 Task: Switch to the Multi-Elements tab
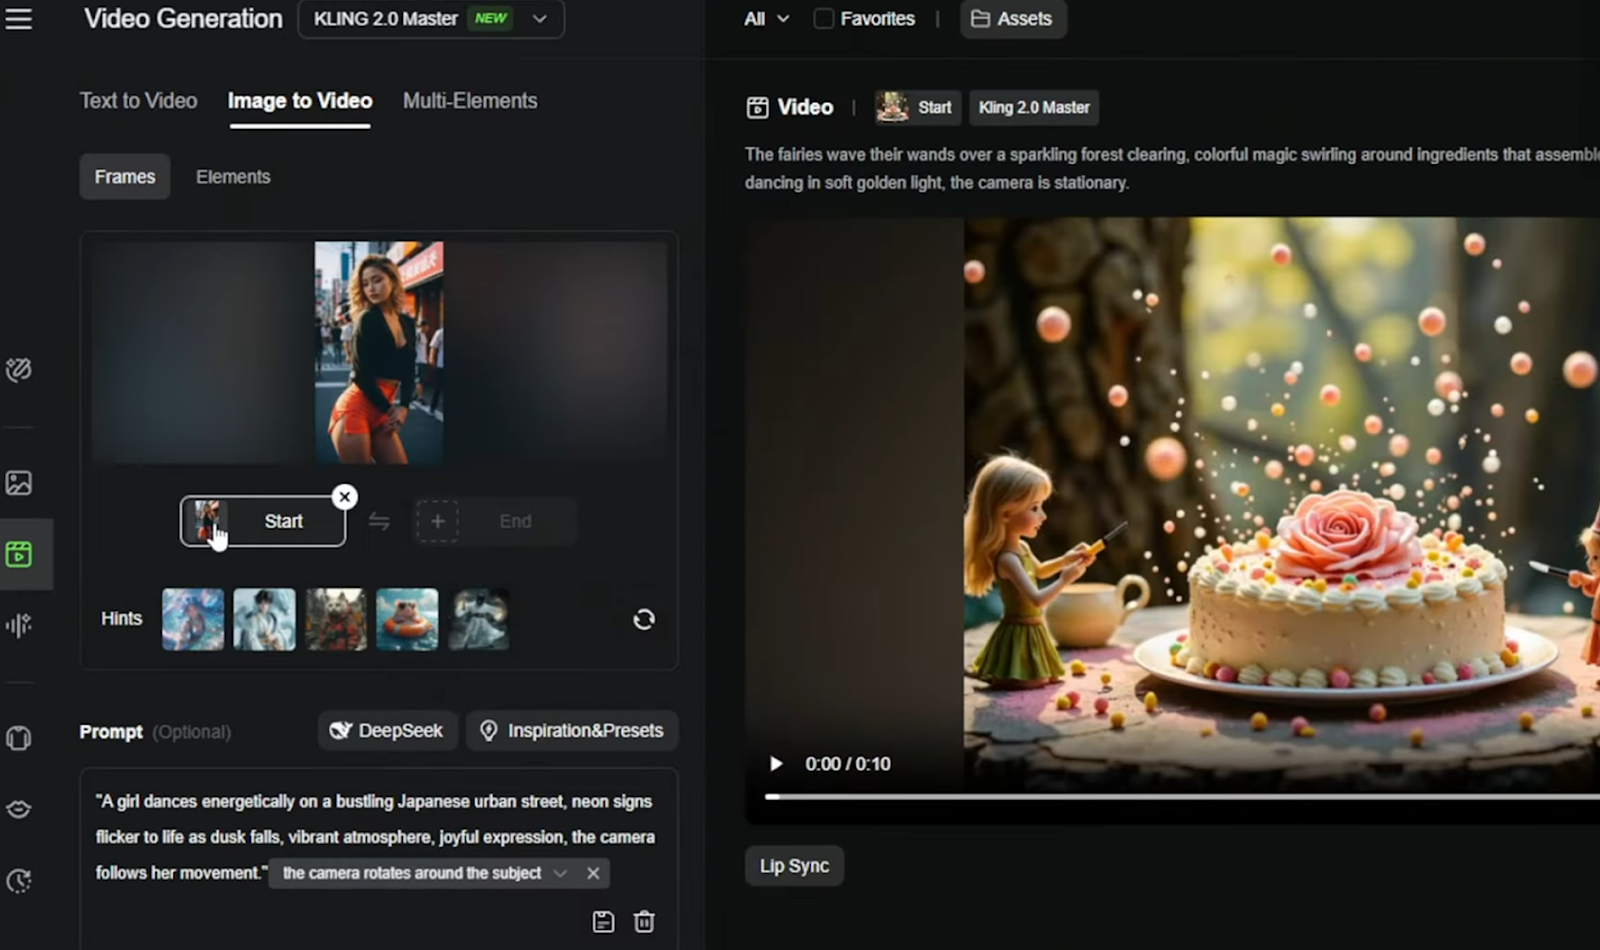pos(470,101)
